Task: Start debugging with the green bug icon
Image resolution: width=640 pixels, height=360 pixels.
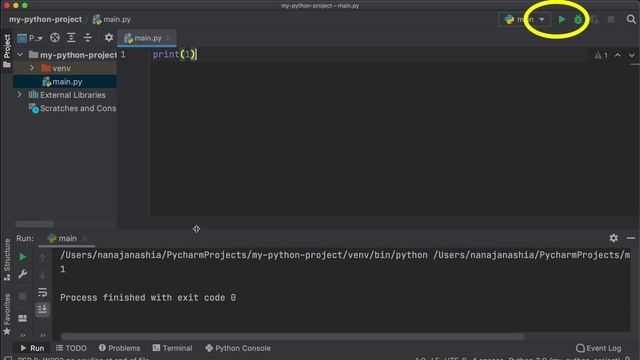Action: (578, 19)
